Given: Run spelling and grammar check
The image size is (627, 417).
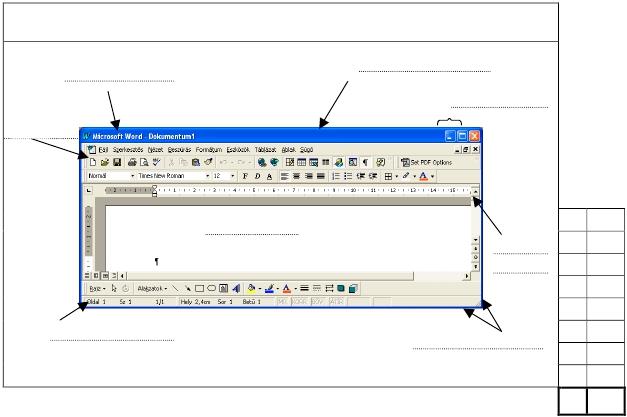Looking at the screenshot, I should coord(156,162).
